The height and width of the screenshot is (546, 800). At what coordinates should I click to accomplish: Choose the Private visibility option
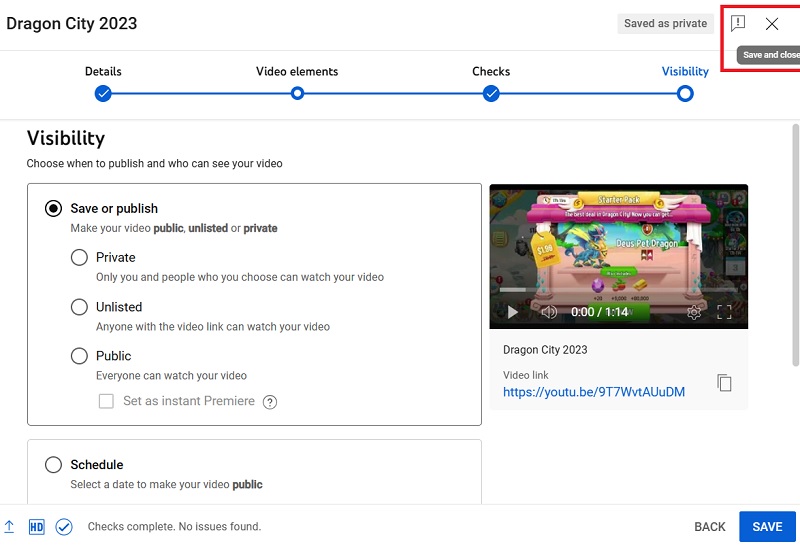coord(79,257)
